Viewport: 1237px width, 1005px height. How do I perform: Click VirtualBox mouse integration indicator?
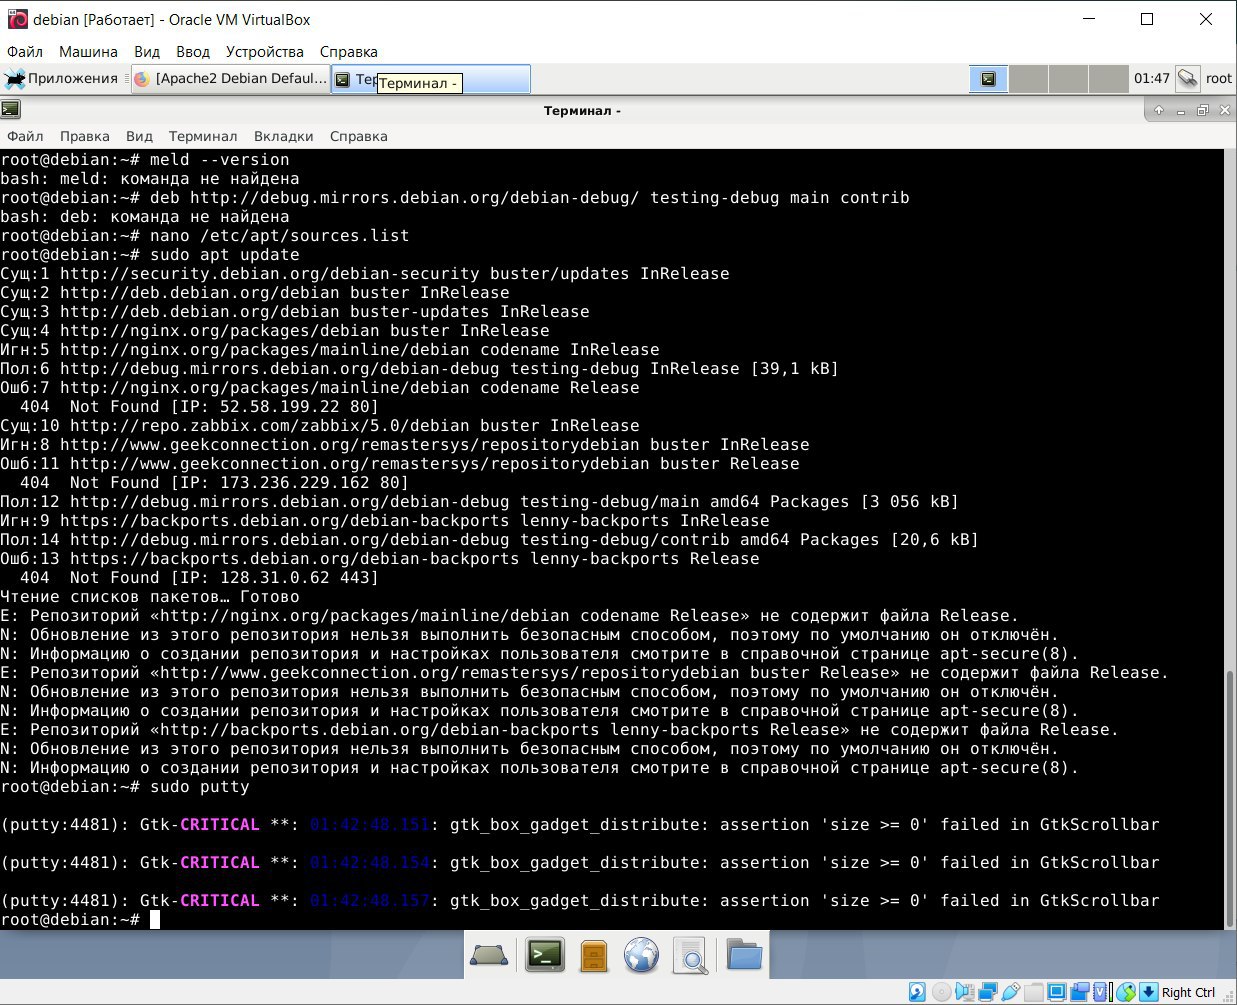tap(1126, 992)
